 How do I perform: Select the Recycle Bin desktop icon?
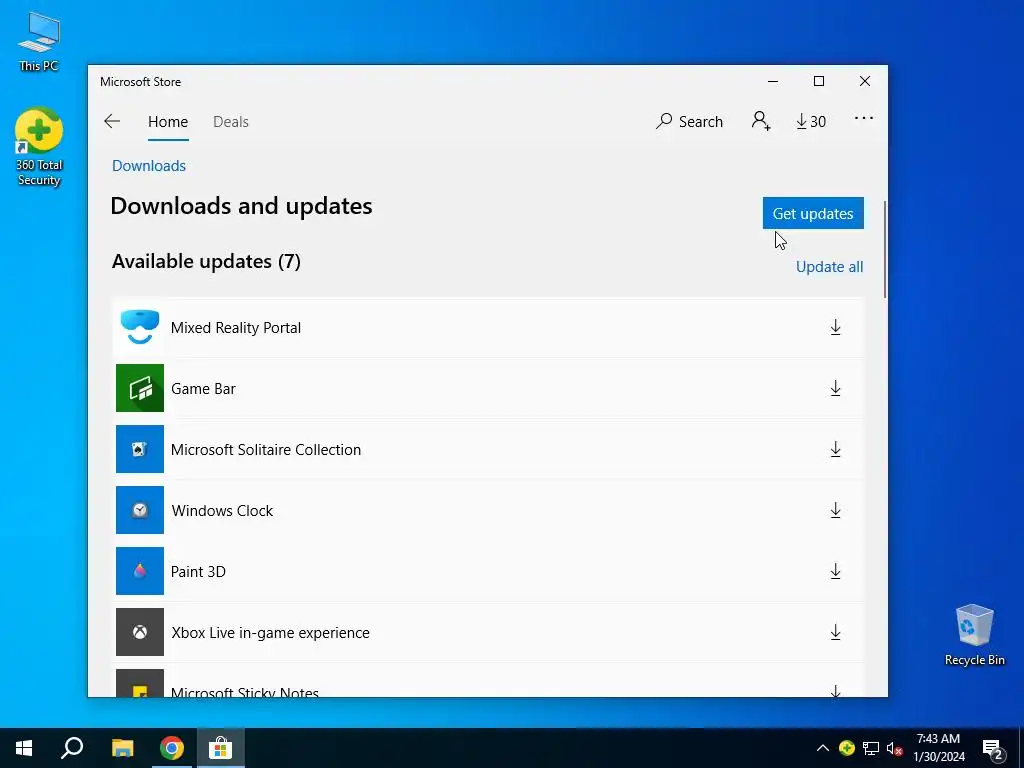(974, 635)
